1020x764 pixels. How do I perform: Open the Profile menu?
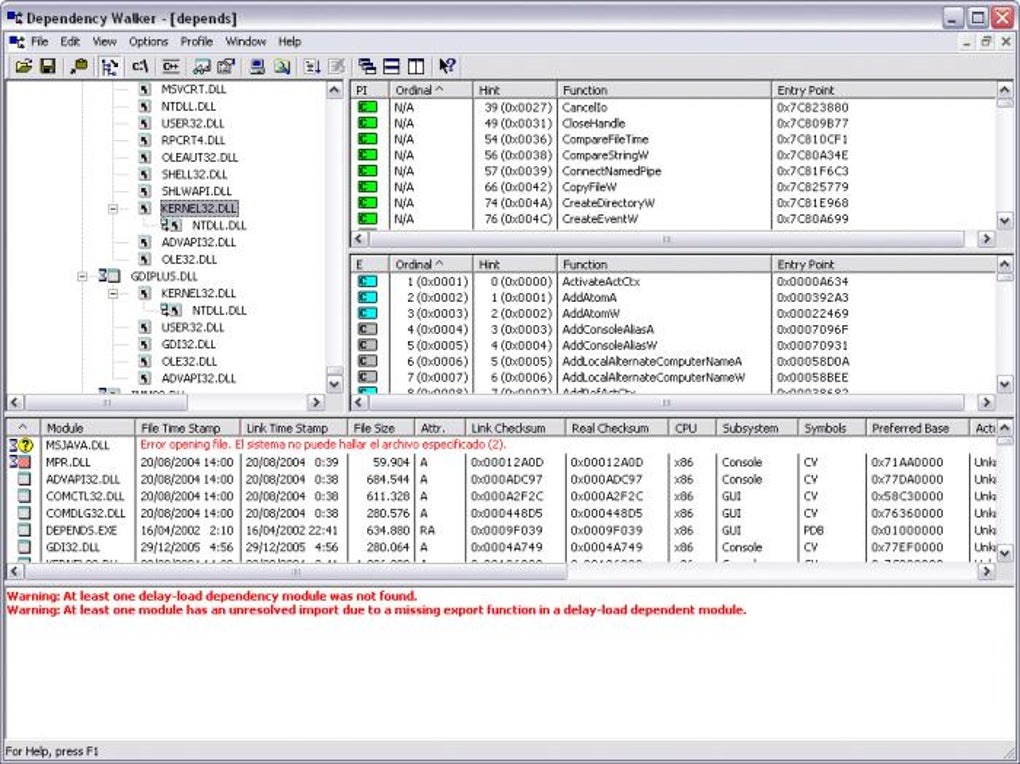click(x=196, y=42)
